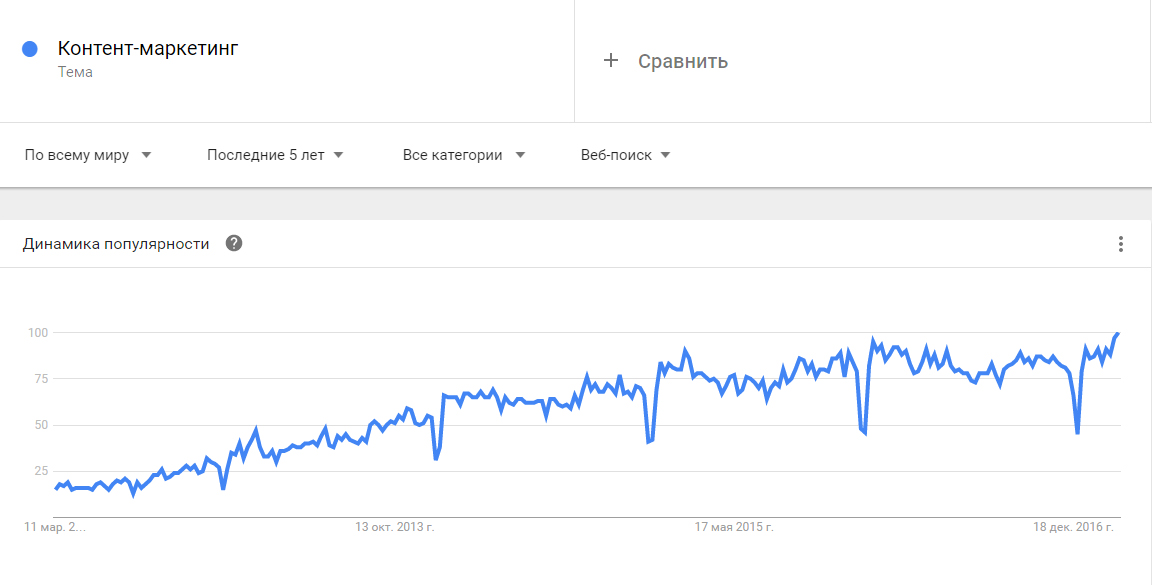
Task: Click the arrow next to Веб-поиск
Action: coord(666,155)
